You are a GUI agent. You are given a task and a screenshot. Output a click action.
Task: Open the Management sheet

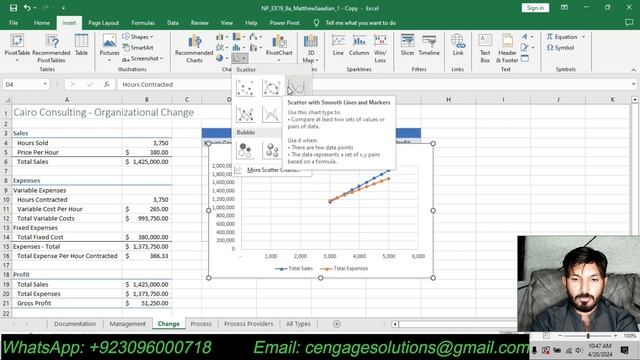(127, 324)
